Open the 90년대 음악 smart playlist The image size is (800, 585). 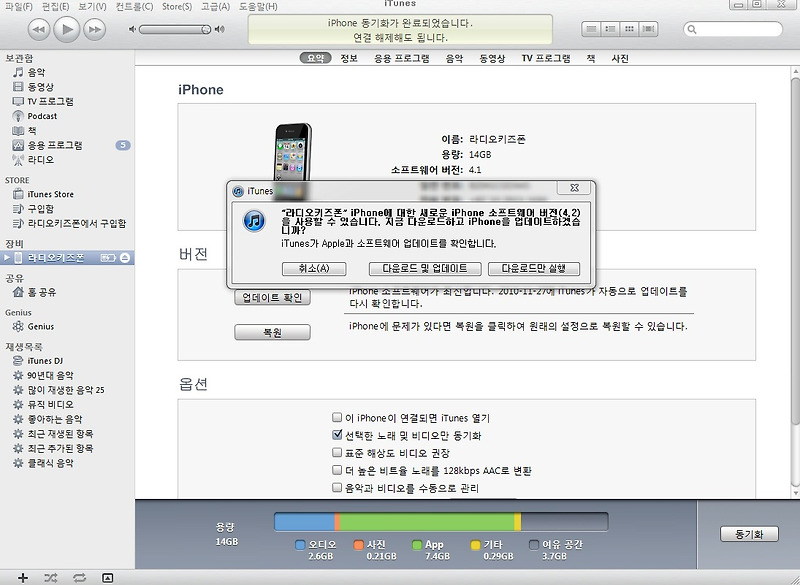pyautogui.click(x=50, y=375)
